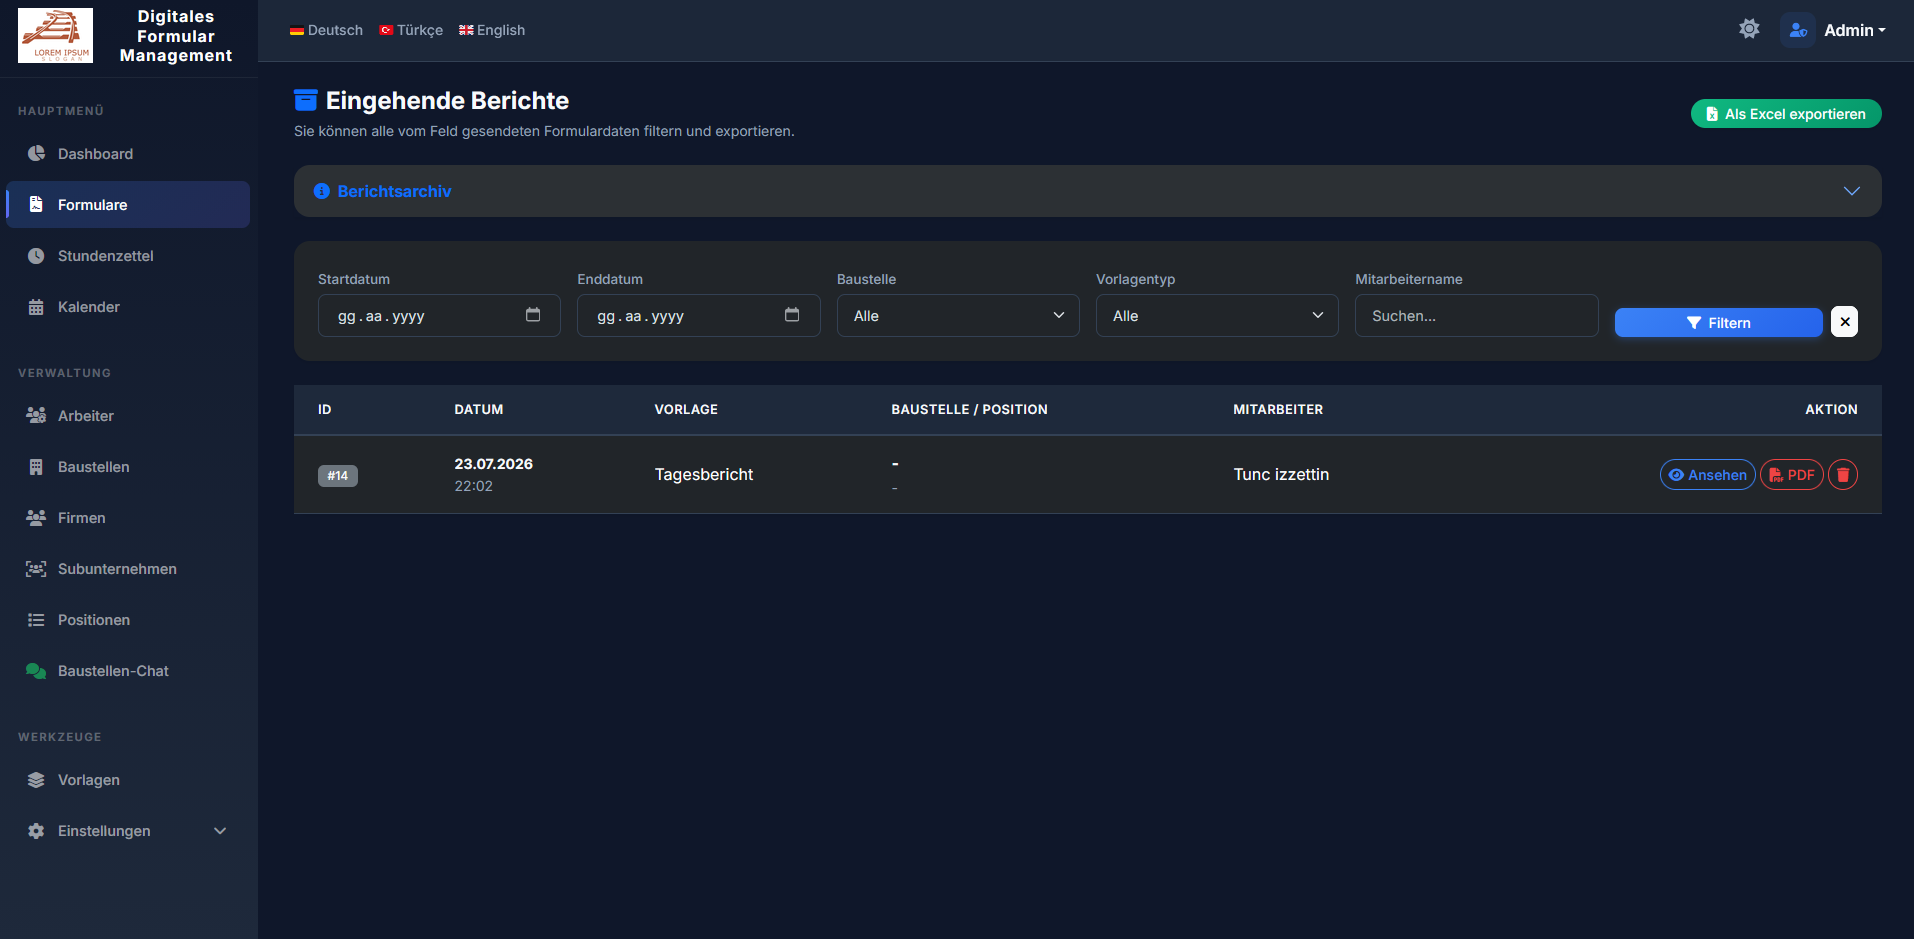Go to Stundenzettel page
Screen dimensions: 1914x939
pos(128,255)
